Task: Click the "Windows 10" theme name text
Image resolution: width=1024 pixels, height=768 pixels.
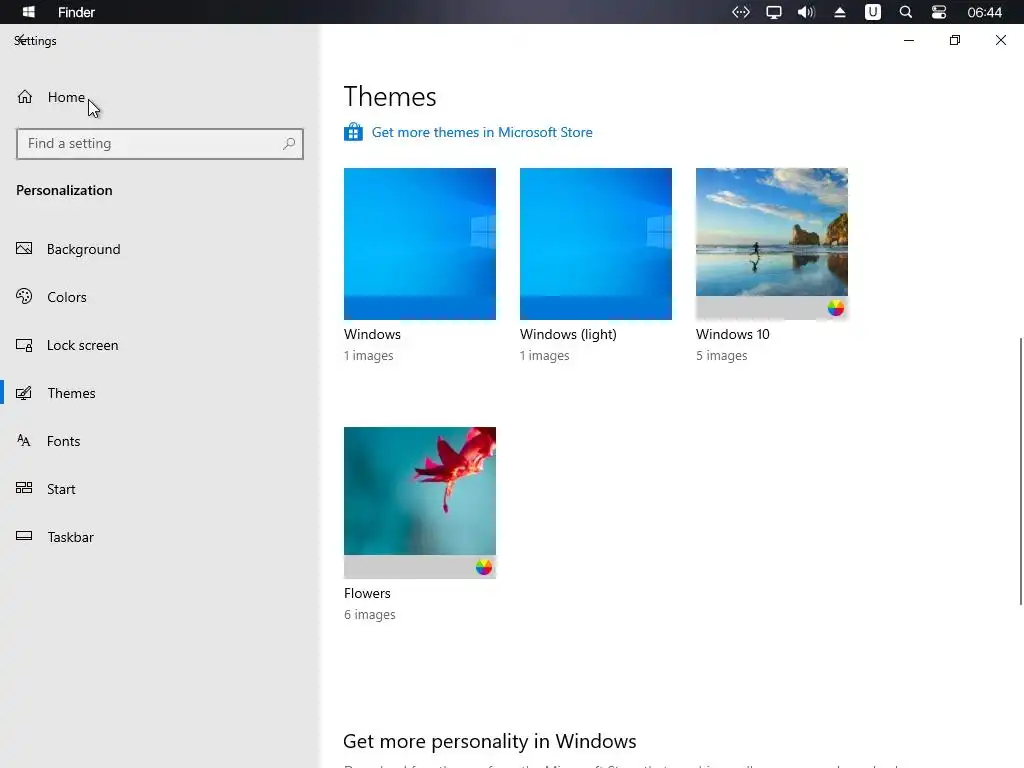Action: coord(733,334)
